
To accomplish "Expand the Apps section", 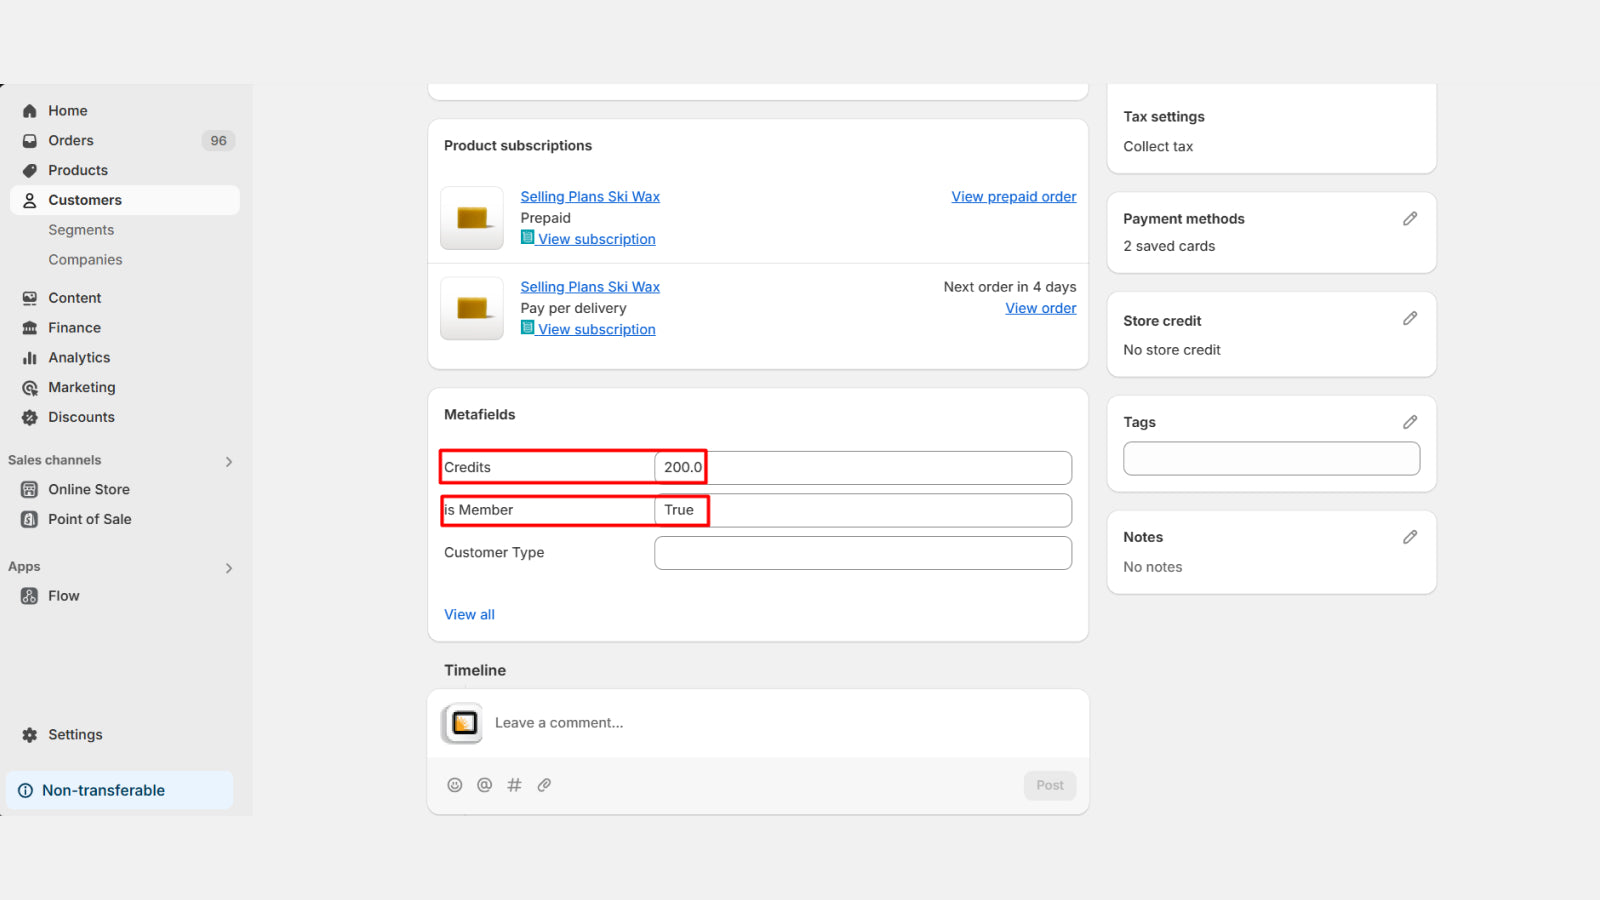I will 228,567.
